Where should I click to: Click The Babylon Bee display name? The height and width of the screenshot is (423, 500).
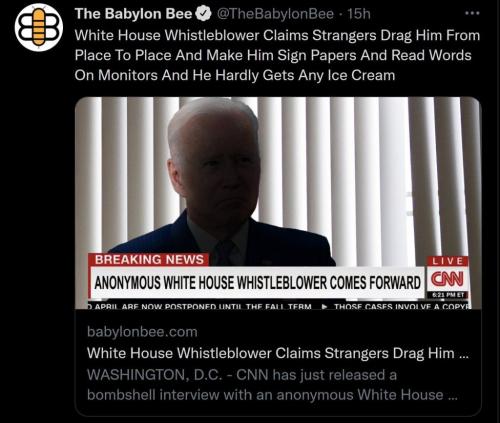[x=134, y=14]
